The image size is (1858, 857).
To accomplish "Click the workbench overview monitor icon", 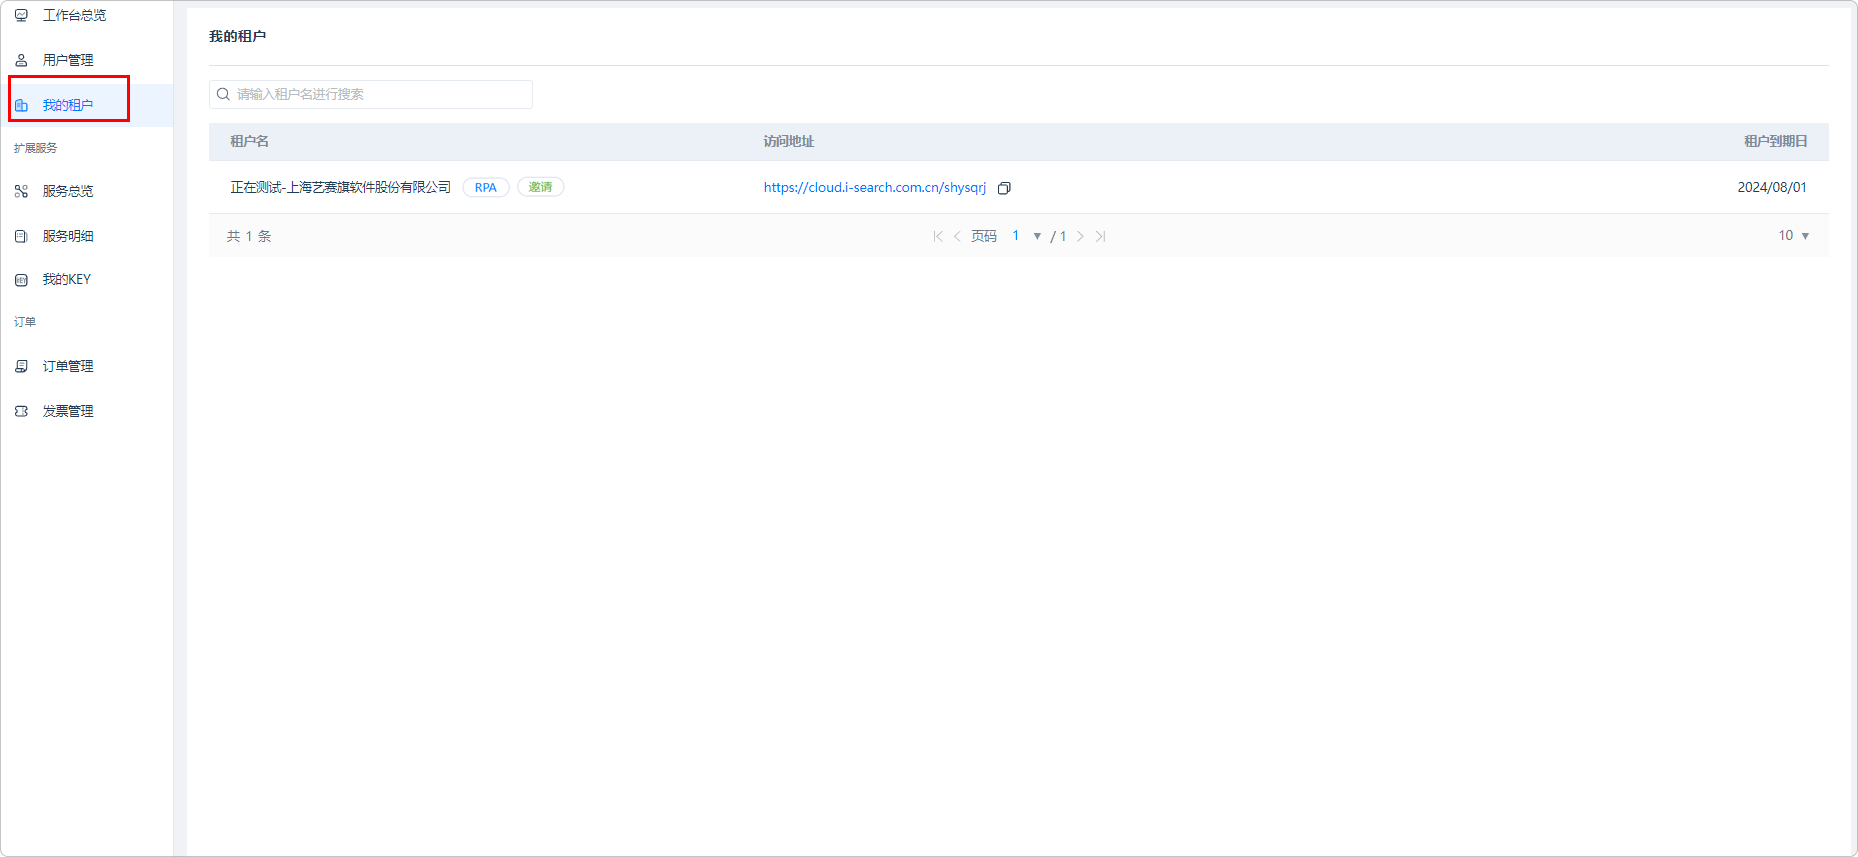I will [21, 15].
